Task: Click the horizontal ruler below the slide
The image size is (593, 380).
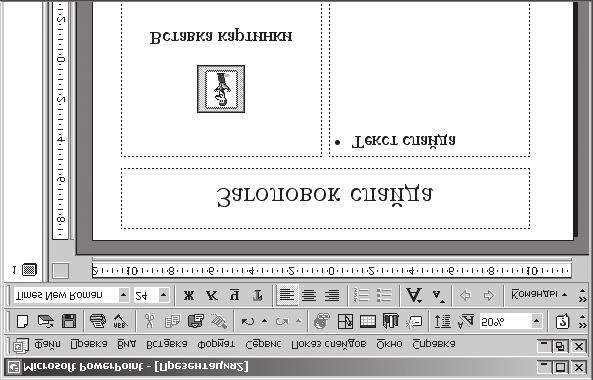Action: (x=331, y=271)
